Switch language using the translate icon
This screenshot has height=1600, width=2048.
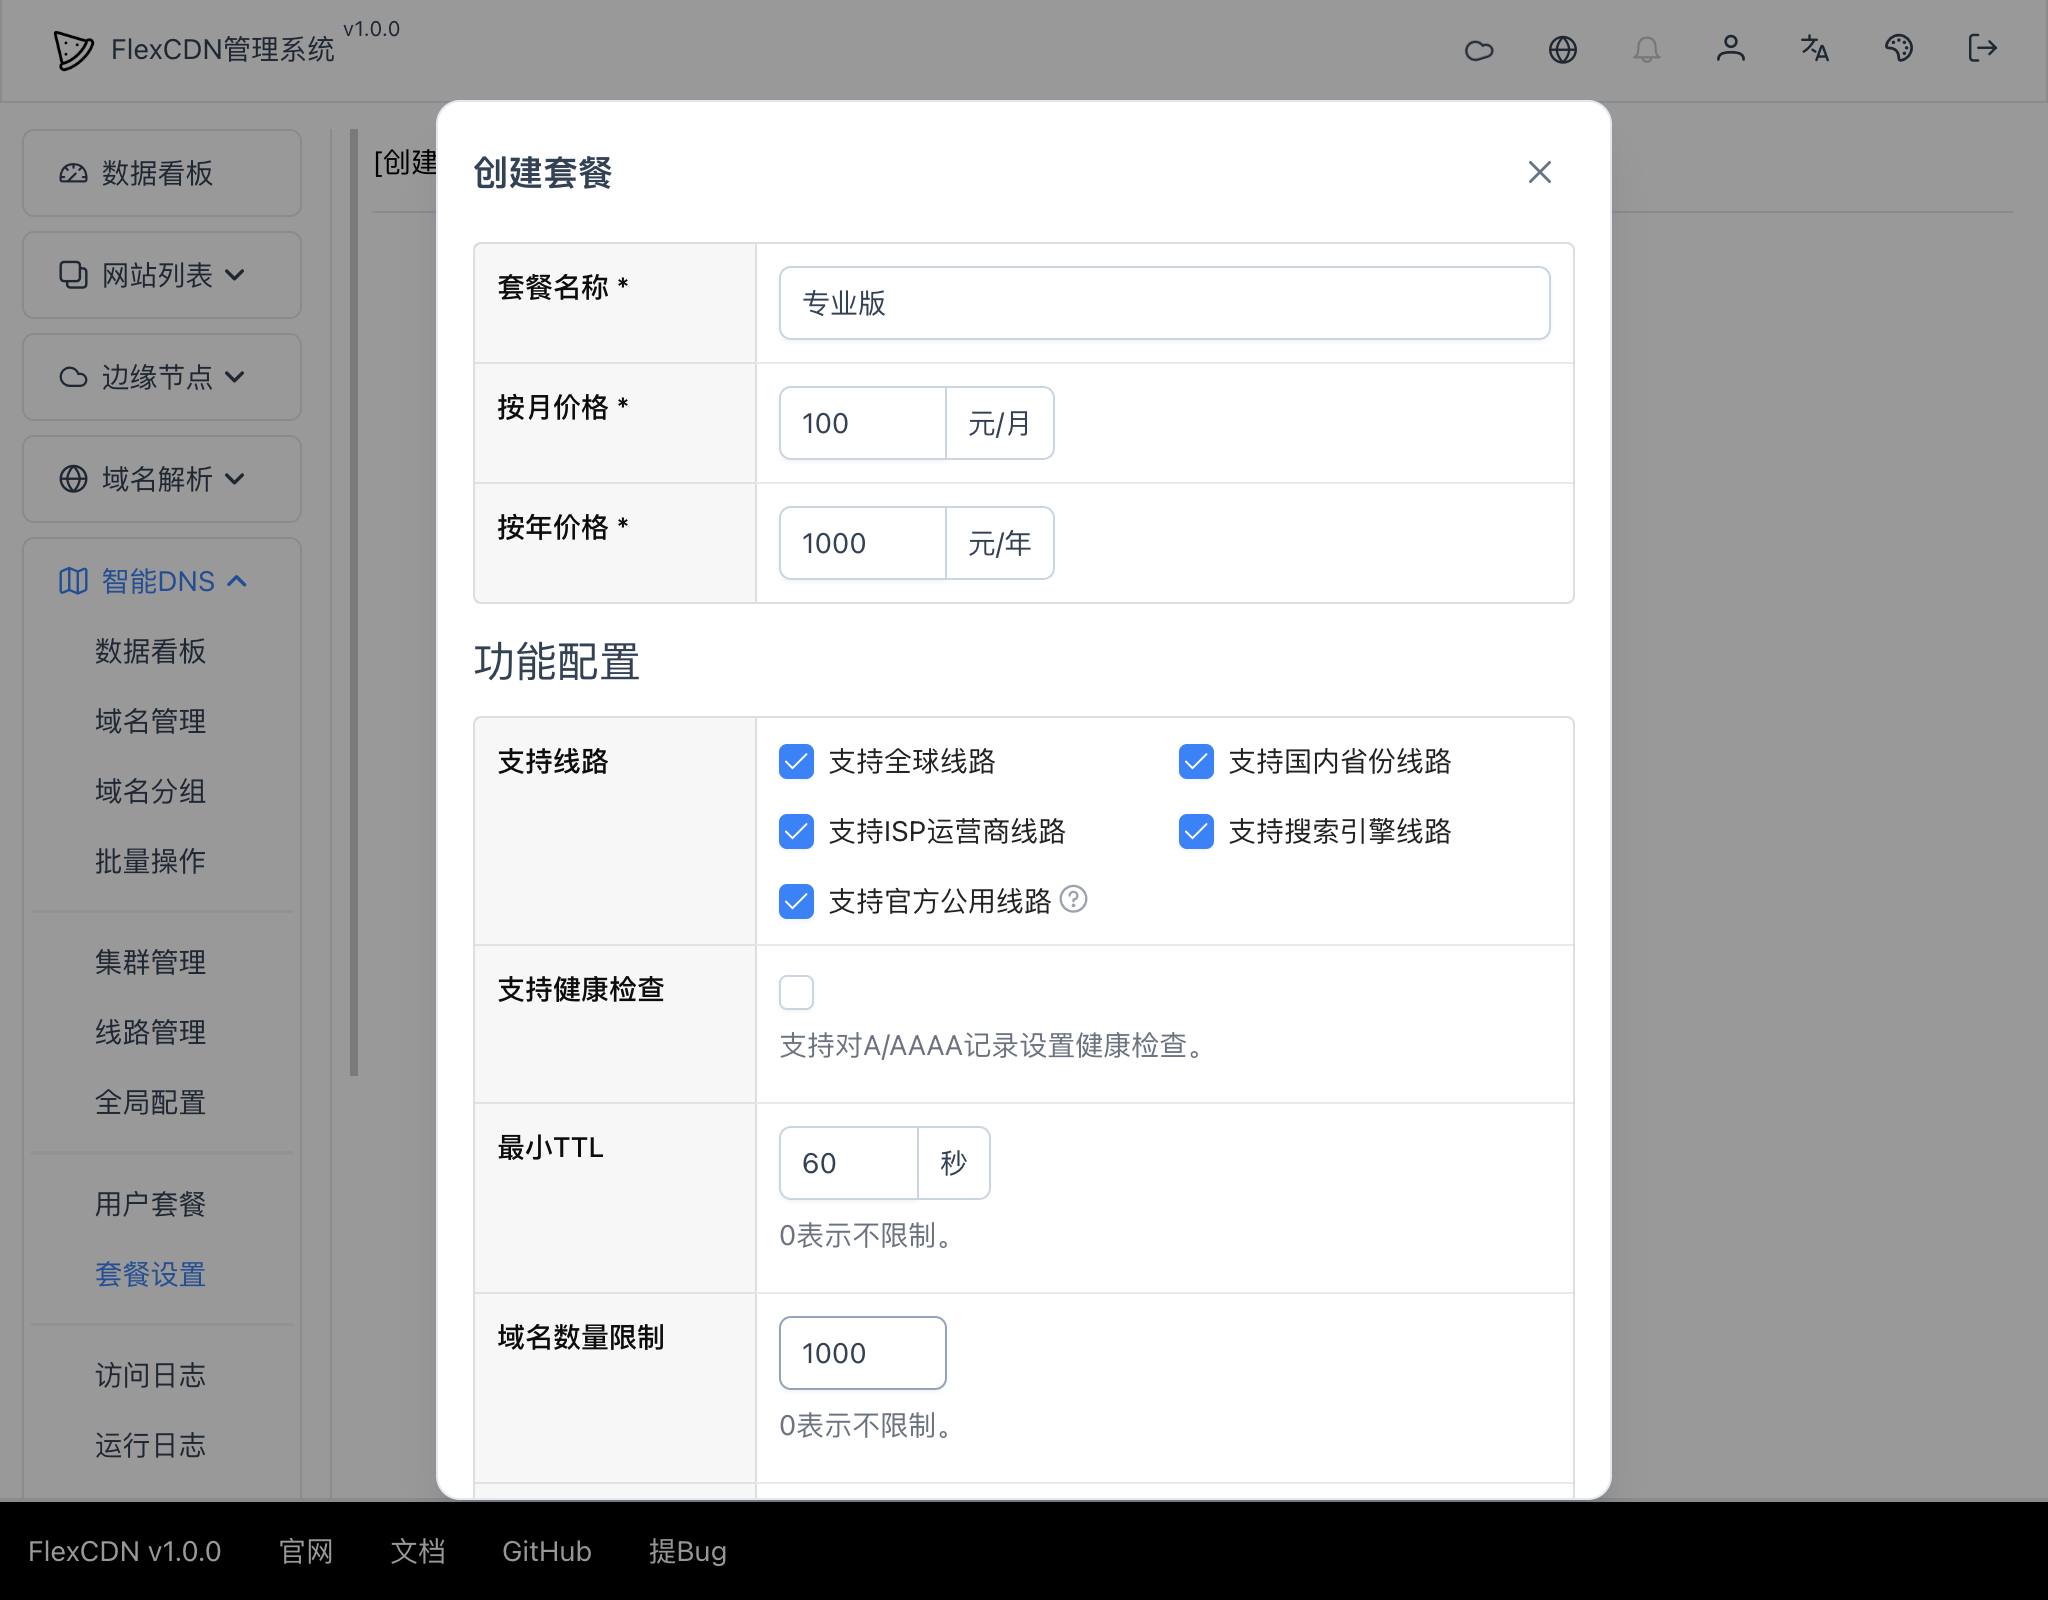(x=1815, y=49)
